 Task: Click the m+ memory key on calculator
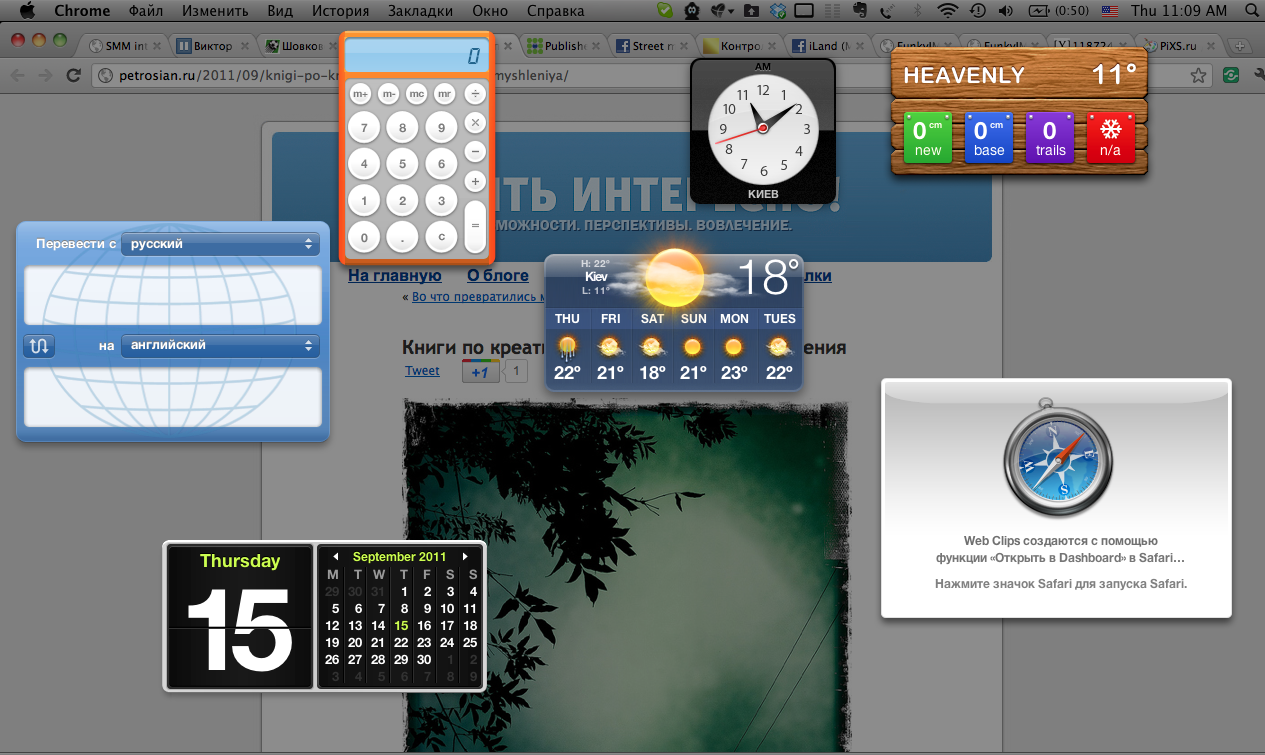[x=360, y=94]
